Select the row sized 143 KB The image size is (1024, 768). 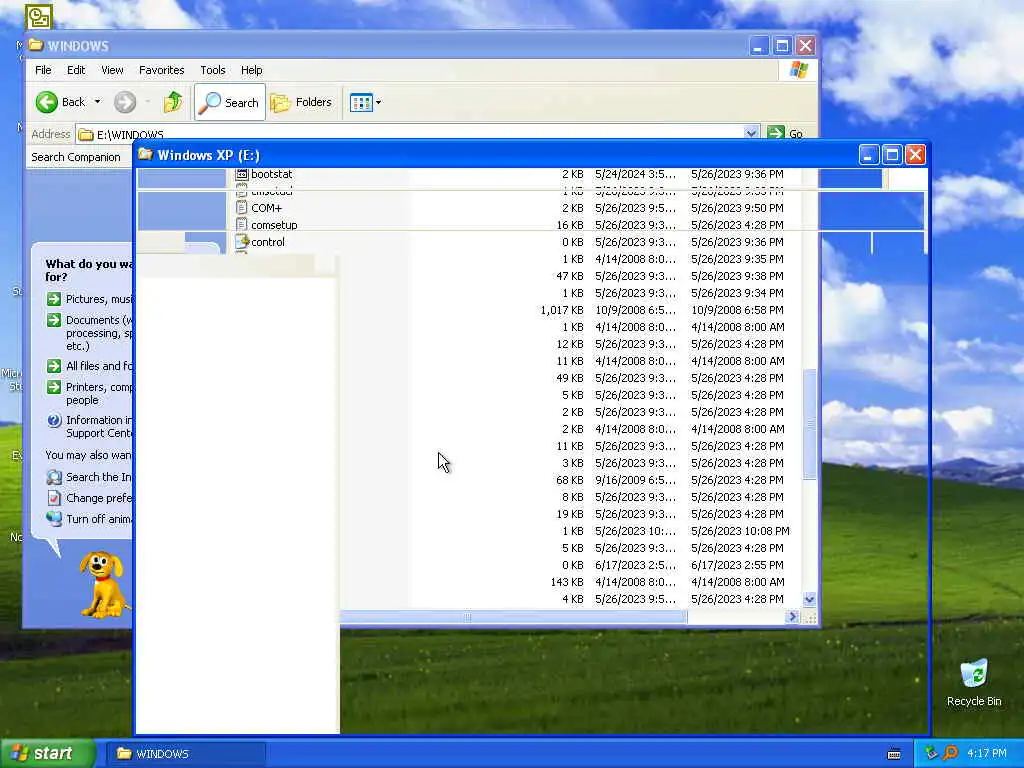(x=567, y=582)
